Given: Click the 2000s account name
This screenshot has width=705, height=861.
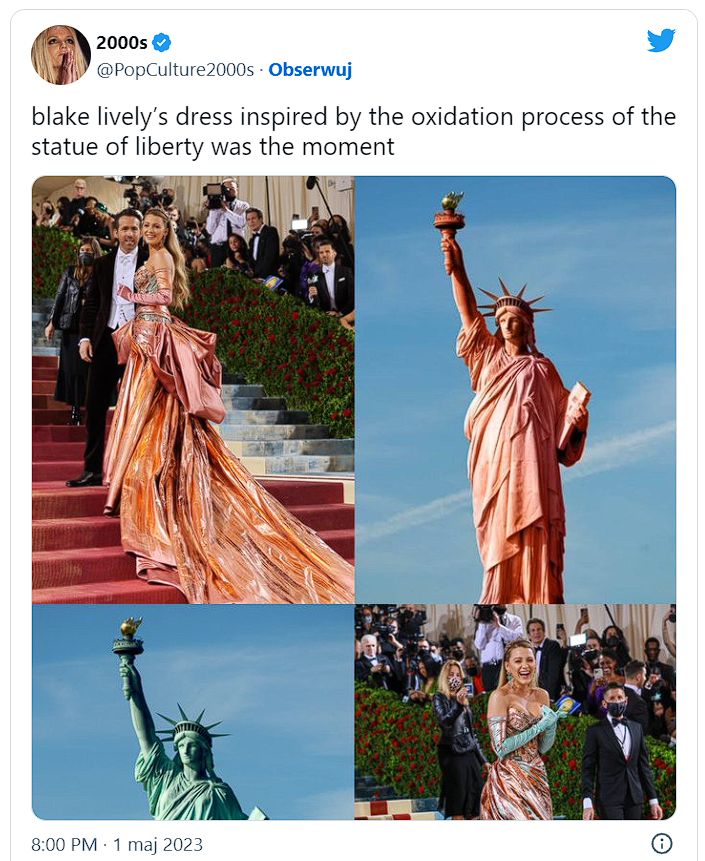Looking at the screenshot, I should 122,42.
